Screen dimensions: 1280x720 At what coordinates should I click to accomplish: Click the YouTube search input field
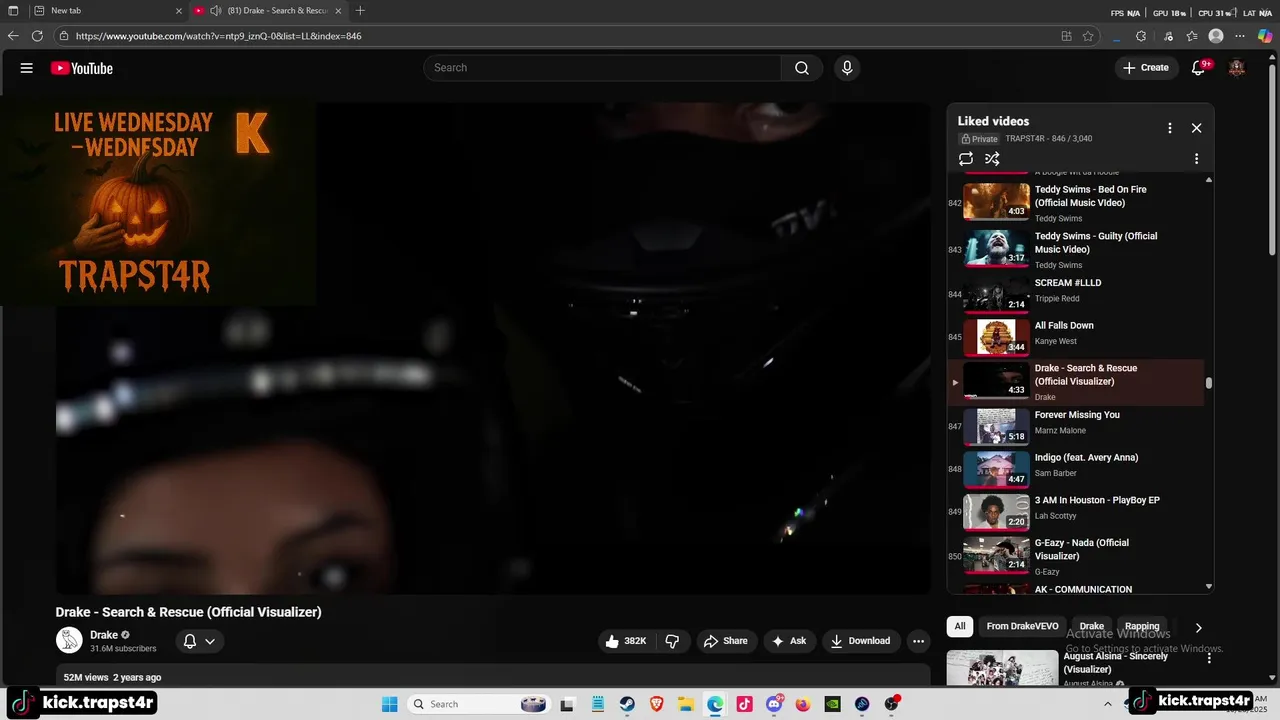603,68
